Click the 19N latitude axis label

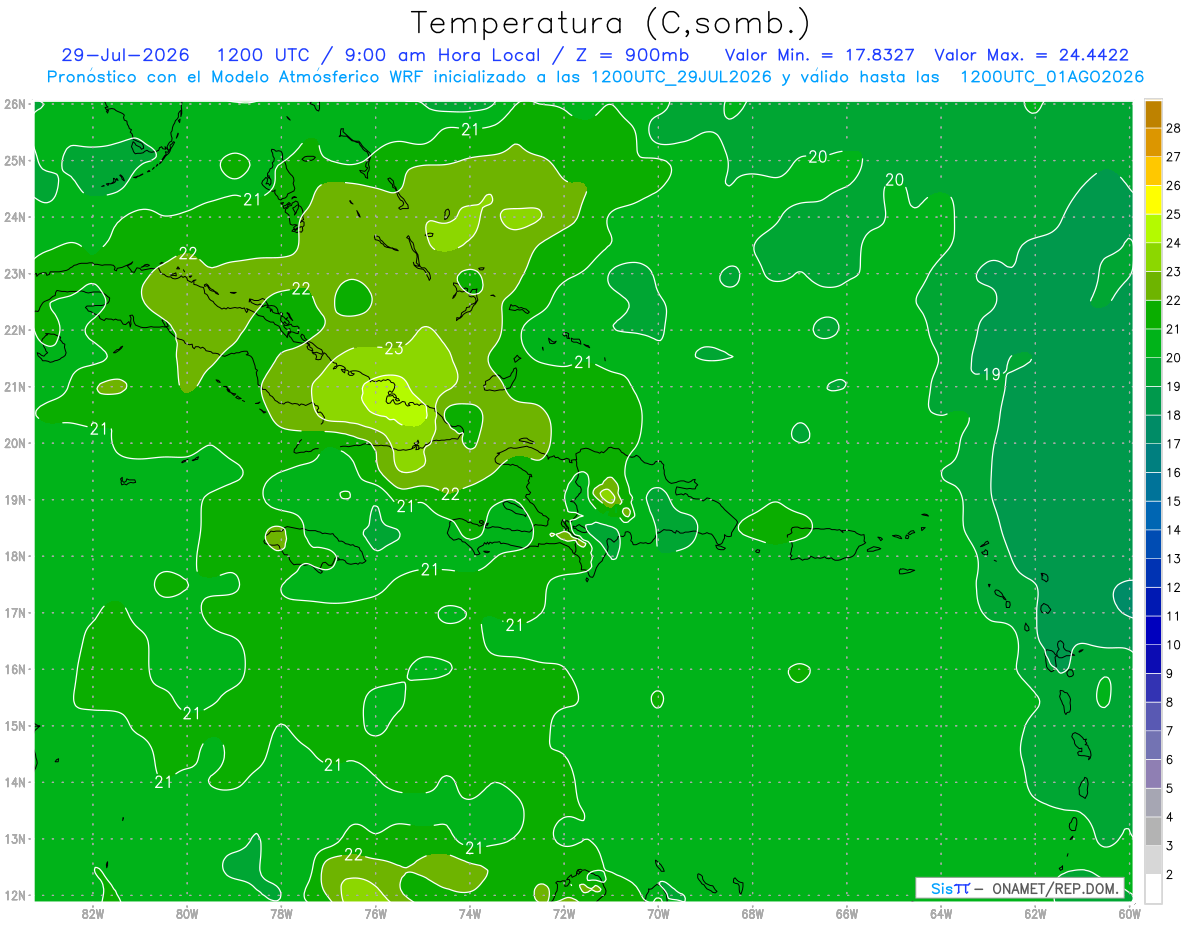(14, 499)
